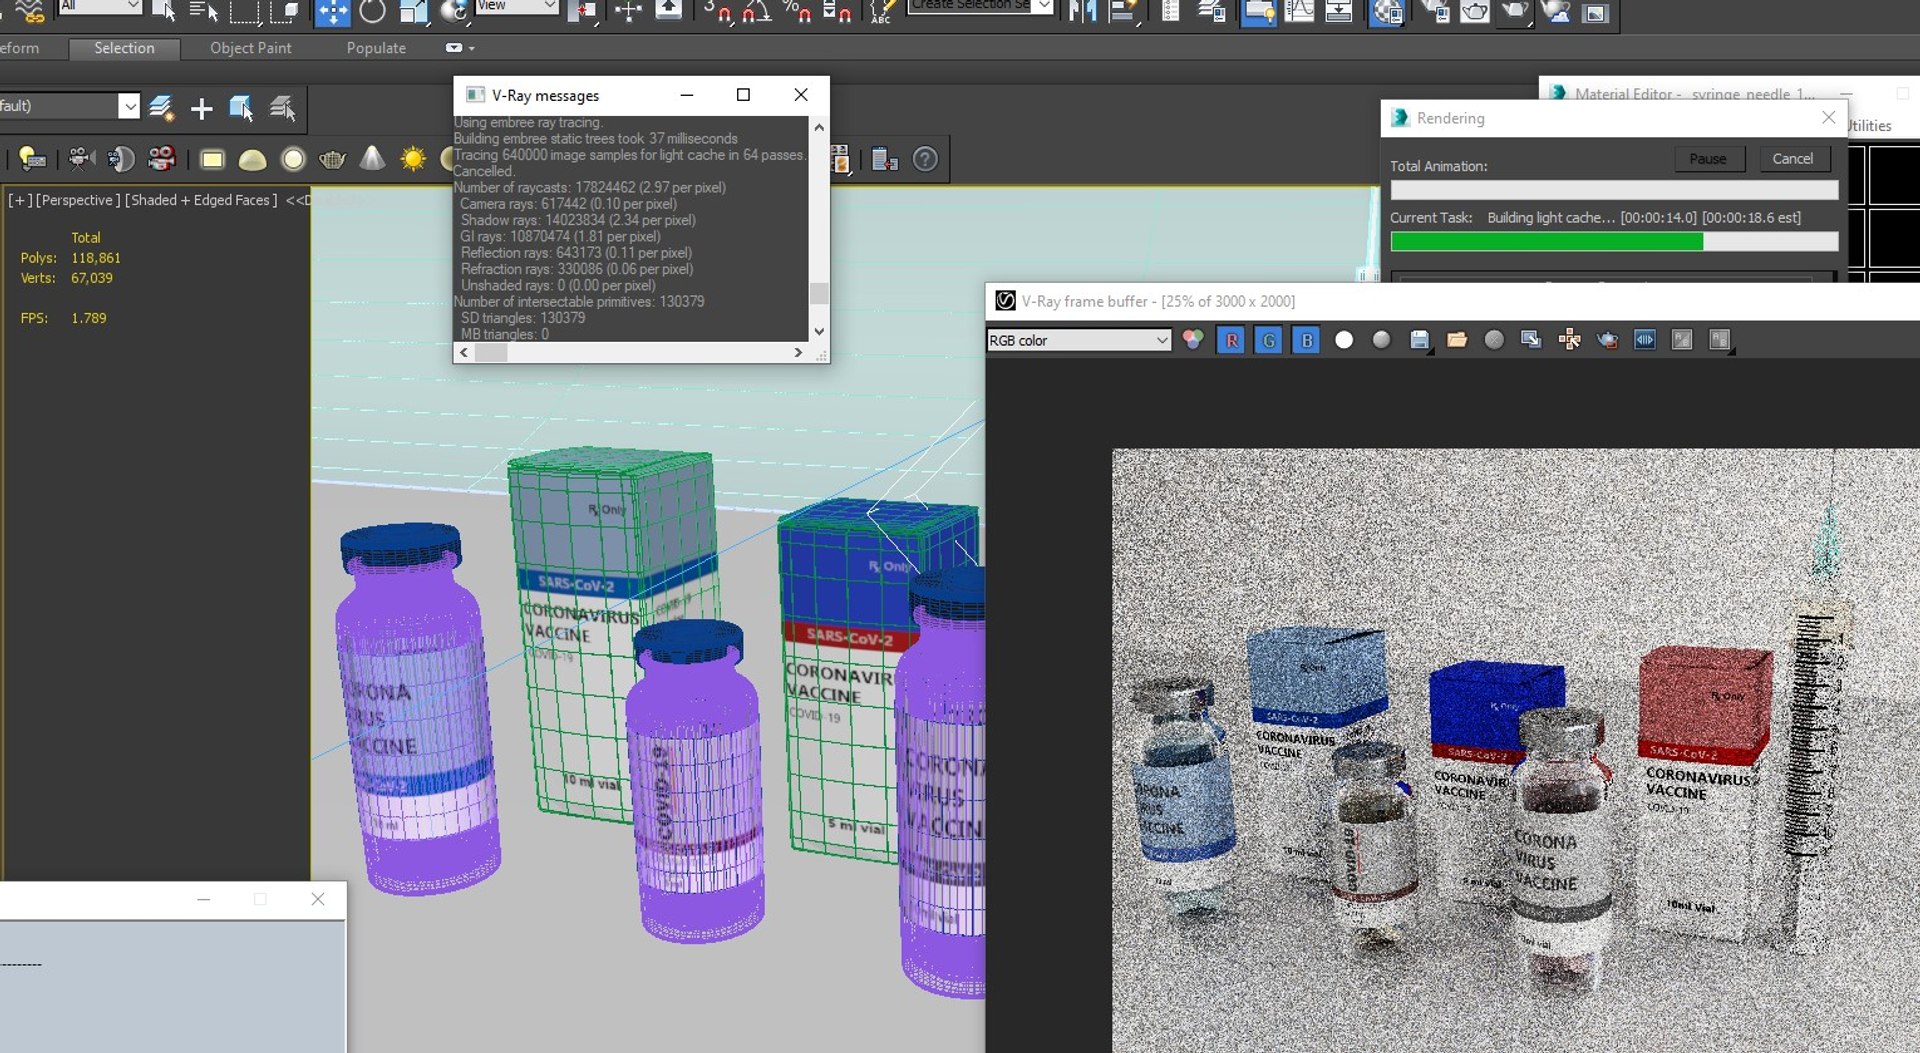Activate the Rotate tool in main toolbar
The width and height of the screenshot is (1920, 1053).
coord(372,12)
